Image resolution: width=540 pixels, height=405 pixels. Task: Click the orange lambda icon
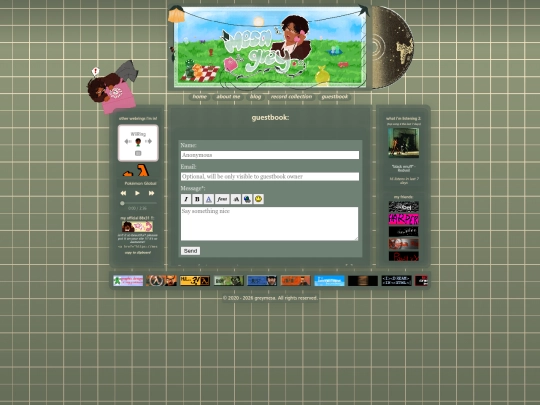[x=143, y=170]
